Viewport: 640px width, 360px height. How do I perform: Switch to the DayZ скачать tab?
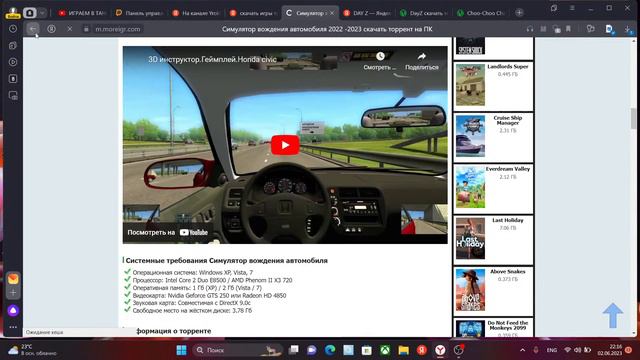424,13
